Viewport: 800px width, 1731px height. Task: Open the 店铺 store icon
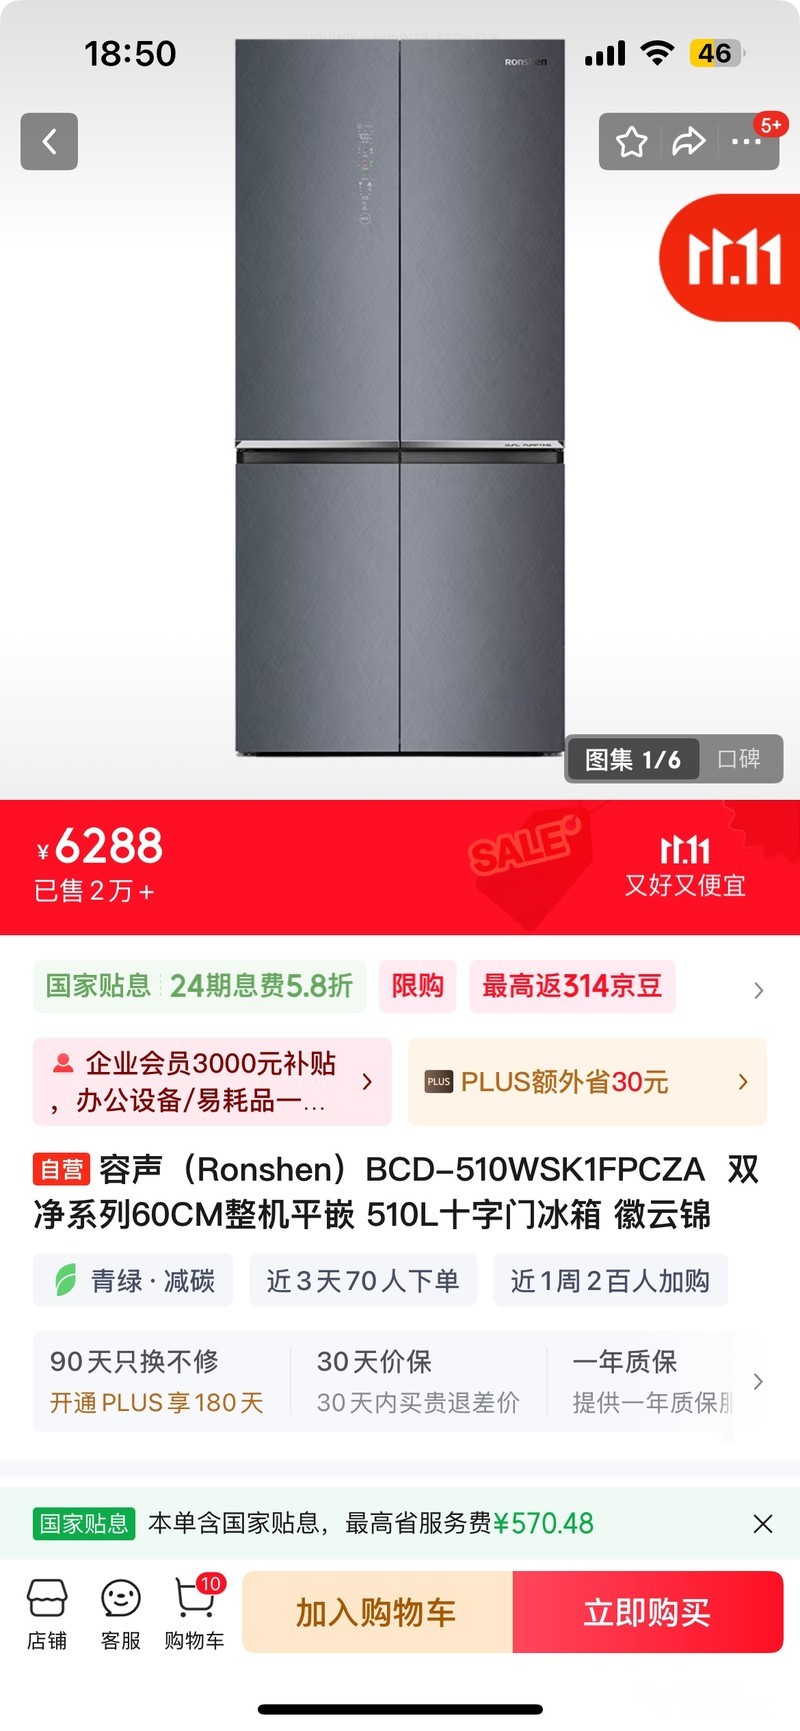tap(47, 1613)
